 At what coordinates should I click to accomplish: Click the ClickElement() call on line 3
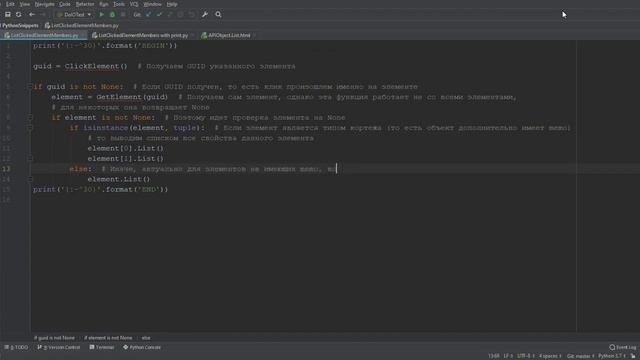point(96,66)
